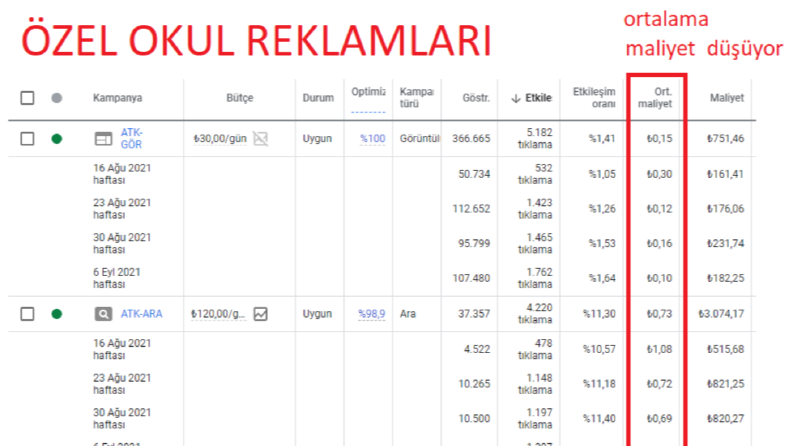
Task: Select cost value ₺3.074,17
Action: tap(721, 314)
